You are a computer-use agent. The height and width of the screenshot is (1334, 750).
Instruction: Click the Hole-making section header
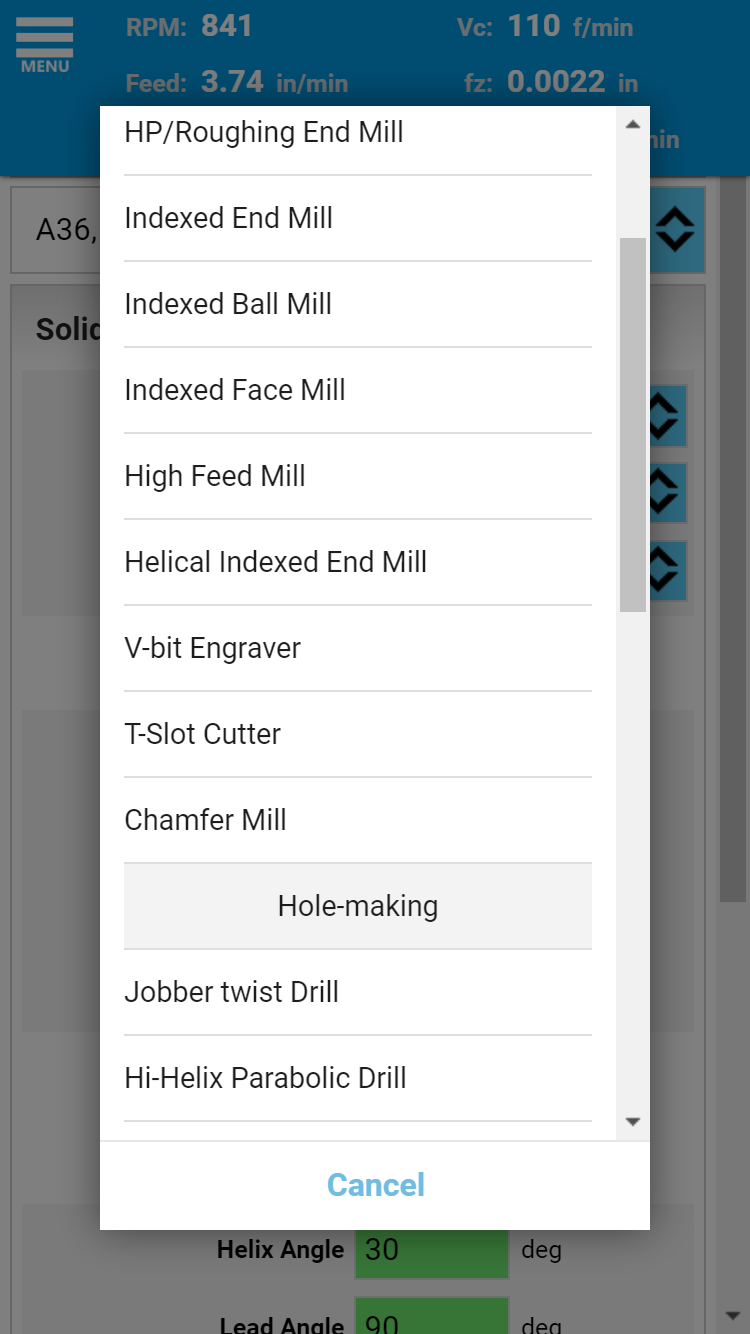358,906
